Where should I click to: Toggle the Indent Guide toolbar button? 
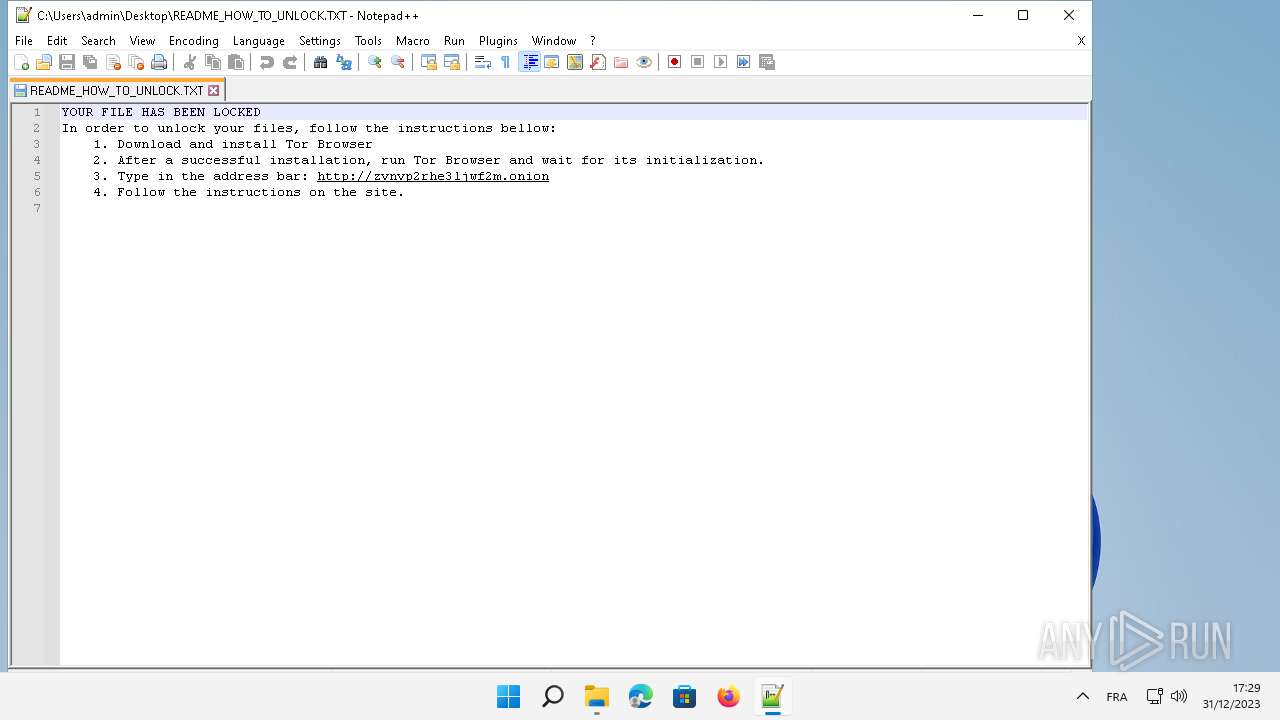530,62
